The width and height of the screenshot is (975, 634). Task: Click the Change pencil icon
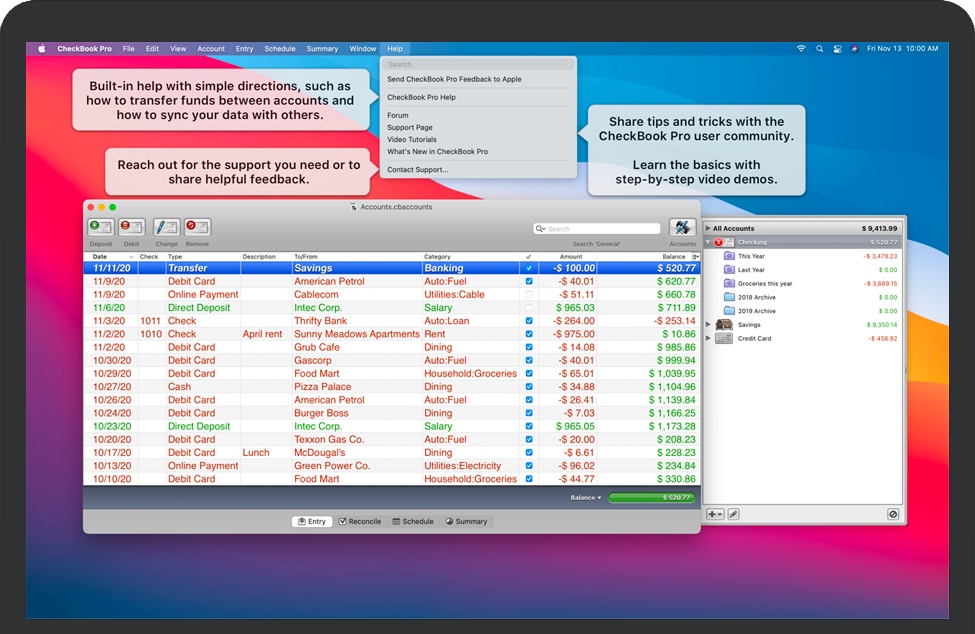click(x=166, y=227)
